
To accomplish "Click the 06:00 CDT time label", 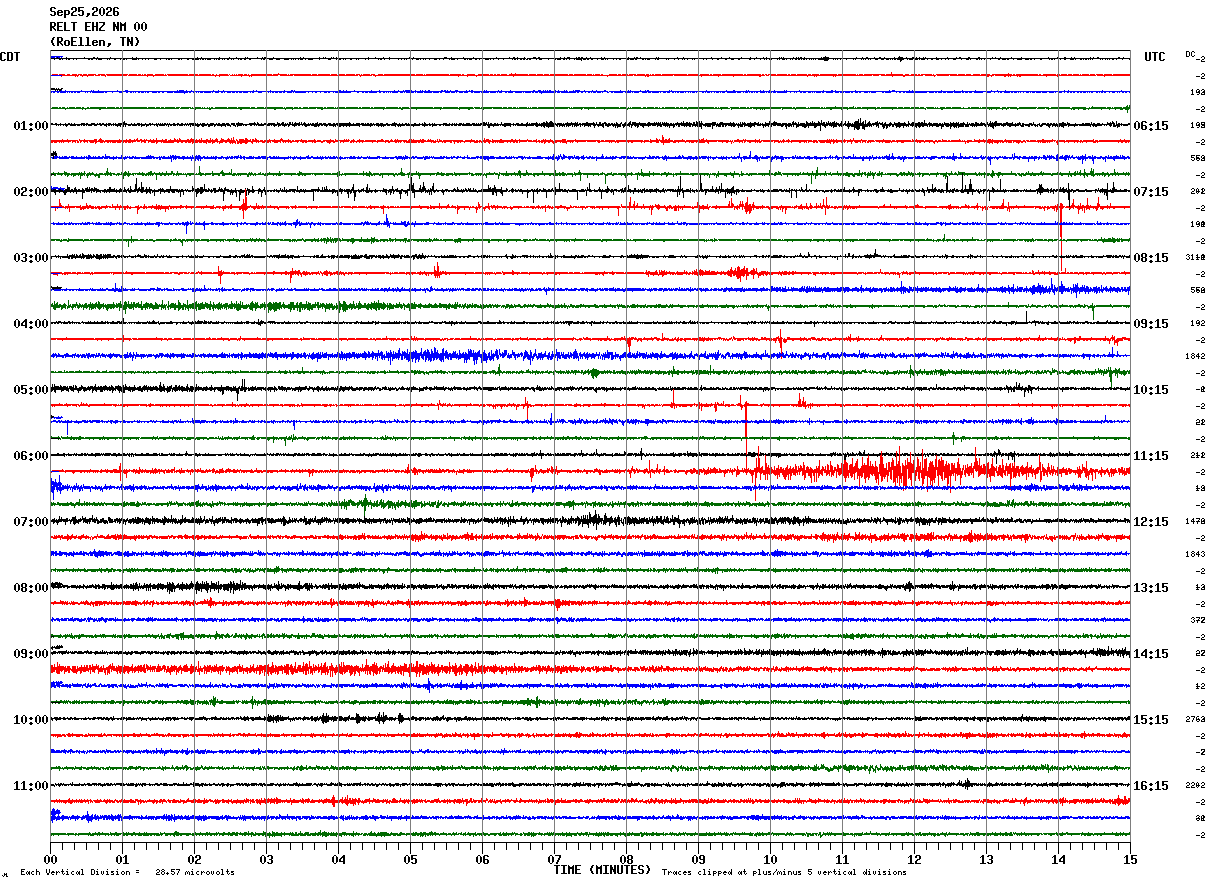I will [31, 456].
